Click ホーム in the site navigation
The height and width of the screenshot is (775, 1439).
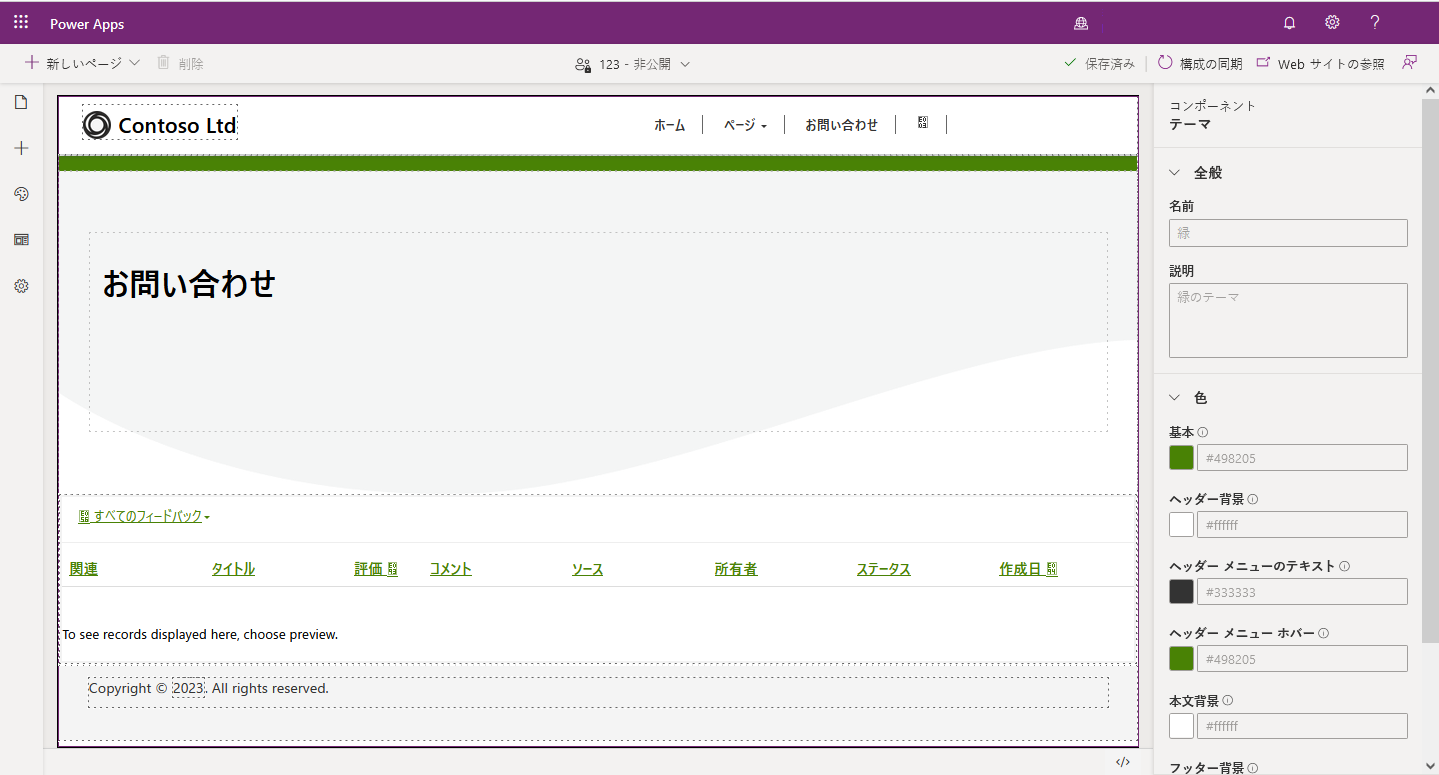coord(670,125)
